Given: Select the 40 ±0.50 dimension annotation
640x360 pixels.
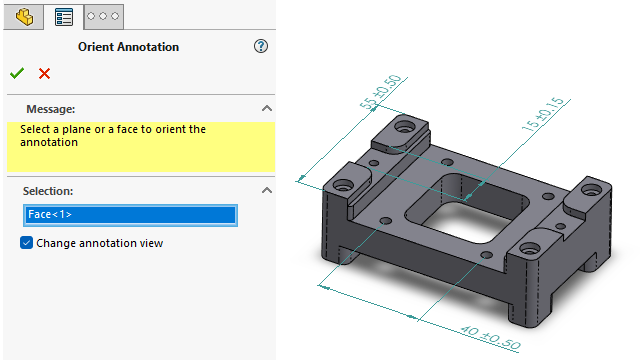Looking at the screenshot, I should [x=491, y=337].
